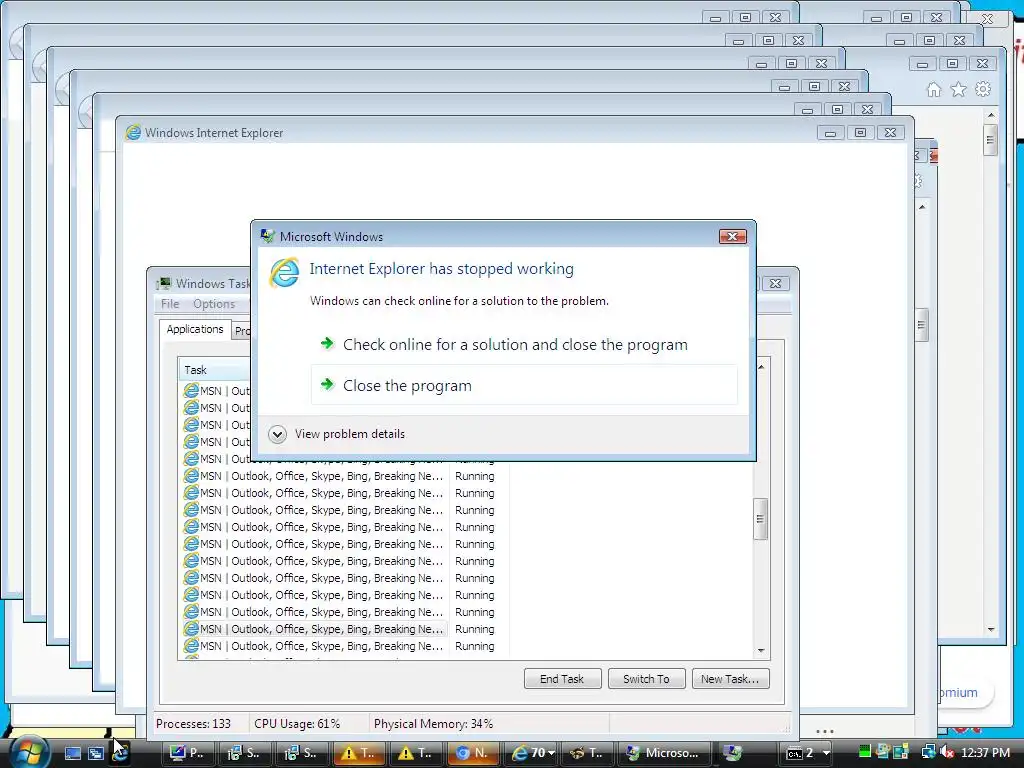The height and width of the screenshot is (768, 1024).
Task: Click the Close the program option
Action: [x=524, y=385]
